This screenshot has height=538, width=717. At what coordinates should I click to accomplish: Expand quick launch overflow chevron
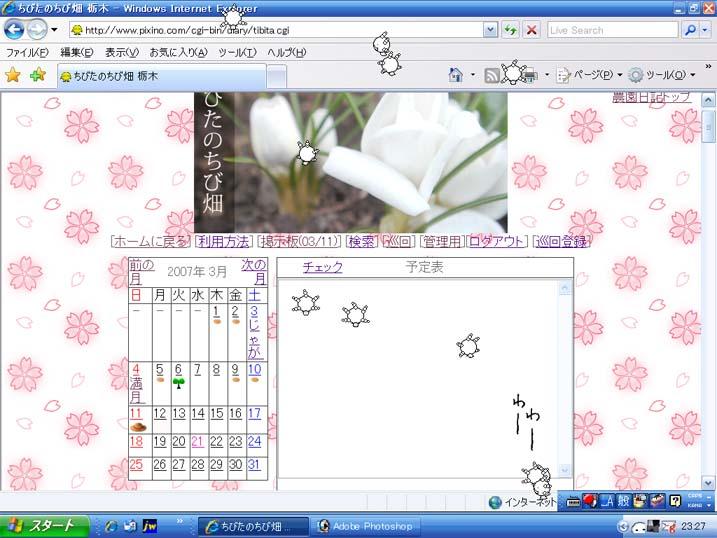click(180, 521)
